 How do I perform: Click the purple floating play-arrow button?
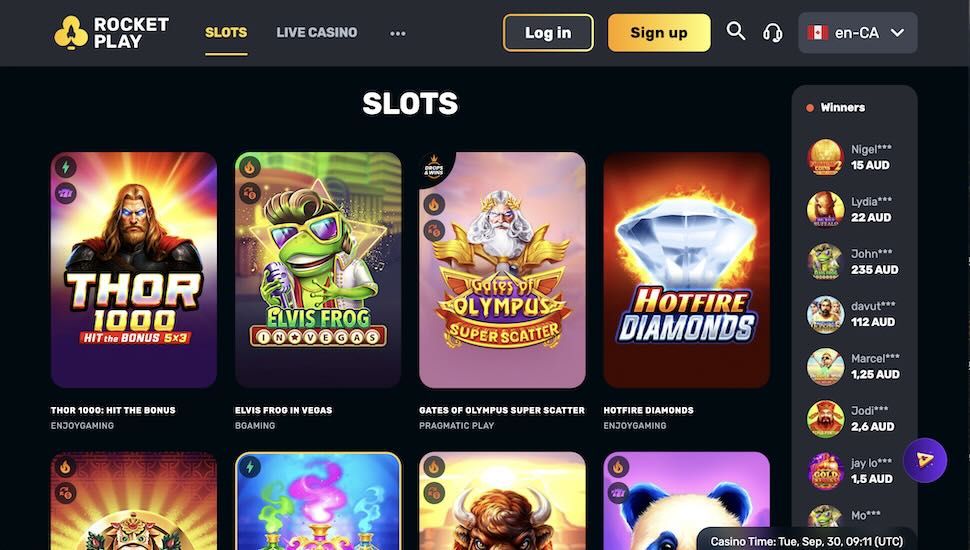click(925, 460)
